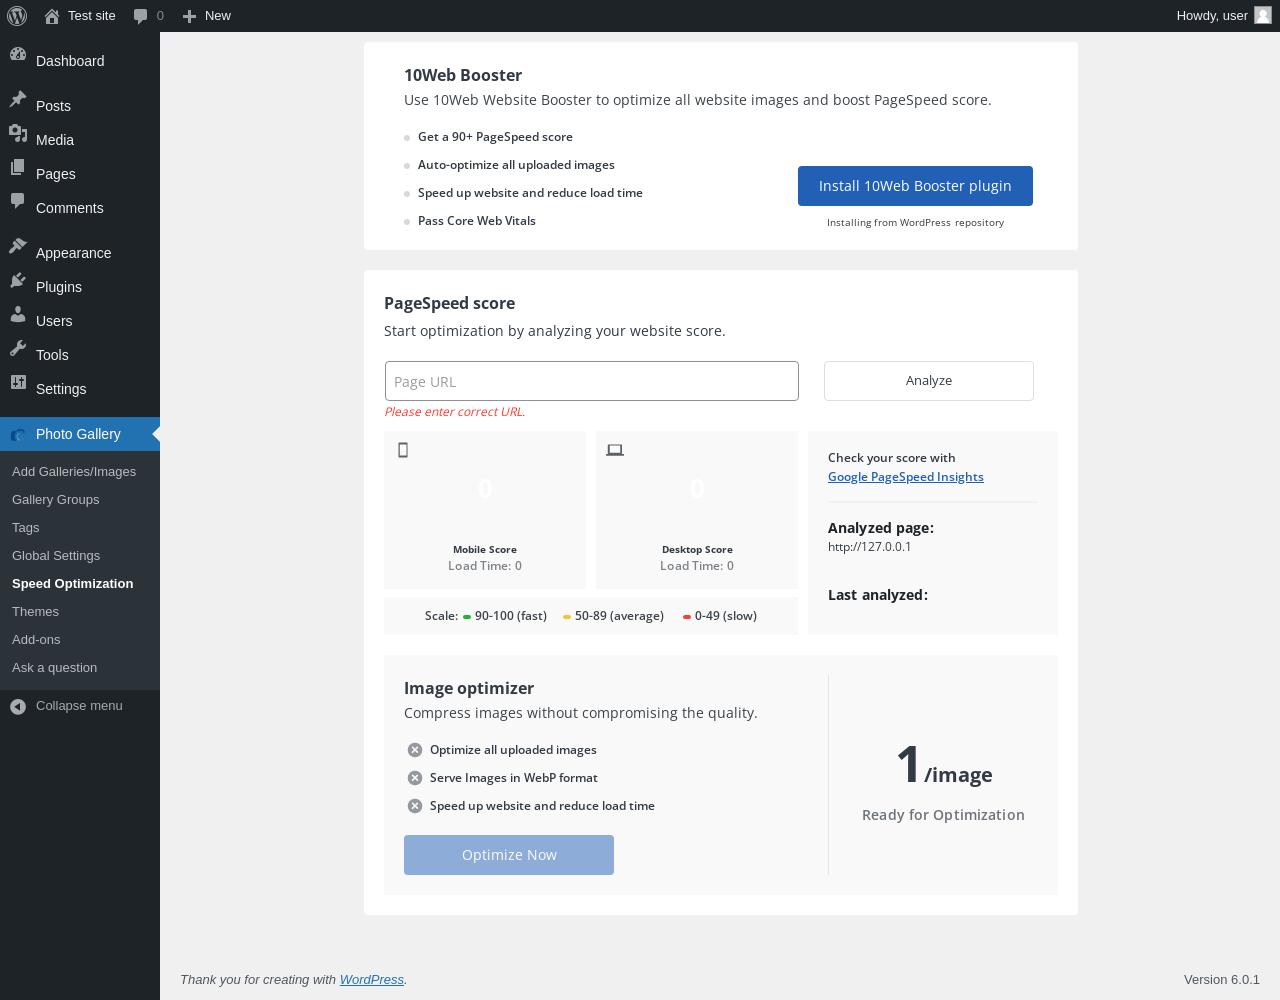Open the Google PageSpeed Insights link
Image resolution: width=1280 pixels, height=1000 pixels.
click(x=906, y=477)
